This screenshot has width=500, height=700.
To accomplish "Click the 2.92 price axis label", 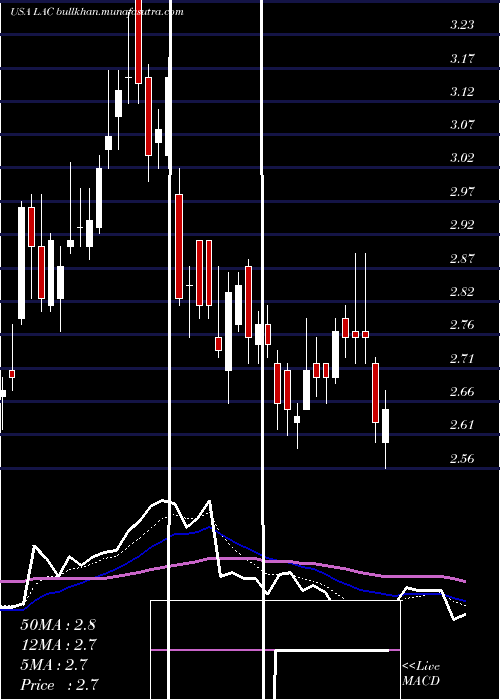I will pyautogui.click(x=462, y=225).
